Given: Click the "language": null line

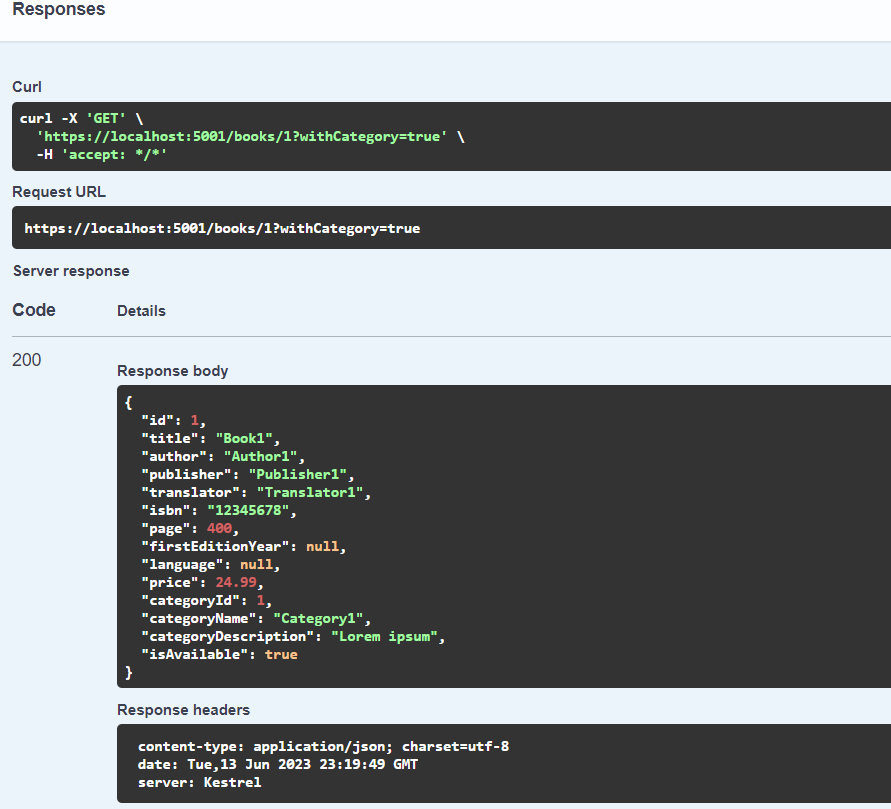Looking at the screenshot, I should 210,564.
